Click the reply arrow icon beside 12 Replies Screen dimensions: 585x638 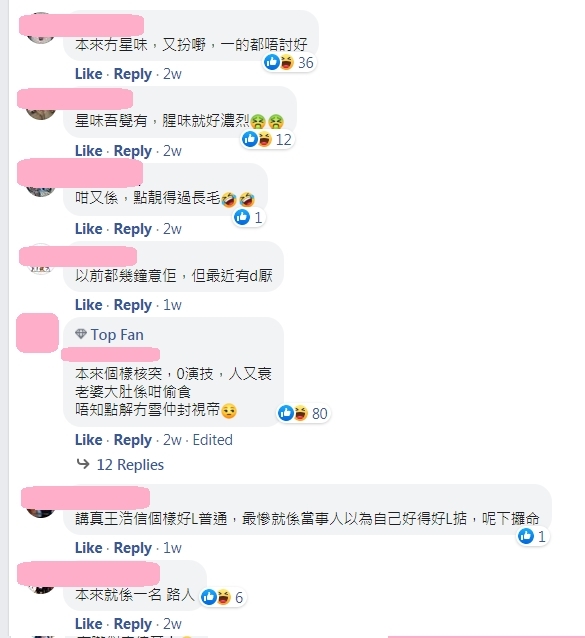click(x=83, y=464)
